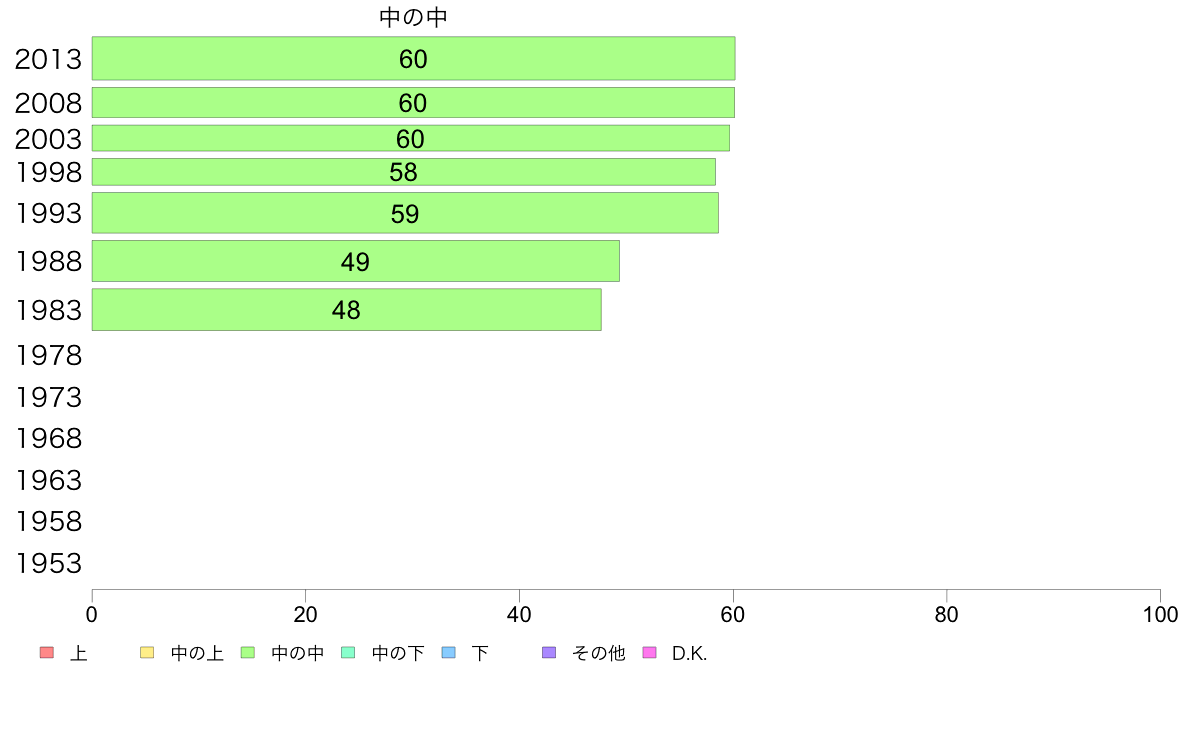Select the 1993 bar showing 59
Viewport: 1188px width, 736px height.
tap(405, 213)
